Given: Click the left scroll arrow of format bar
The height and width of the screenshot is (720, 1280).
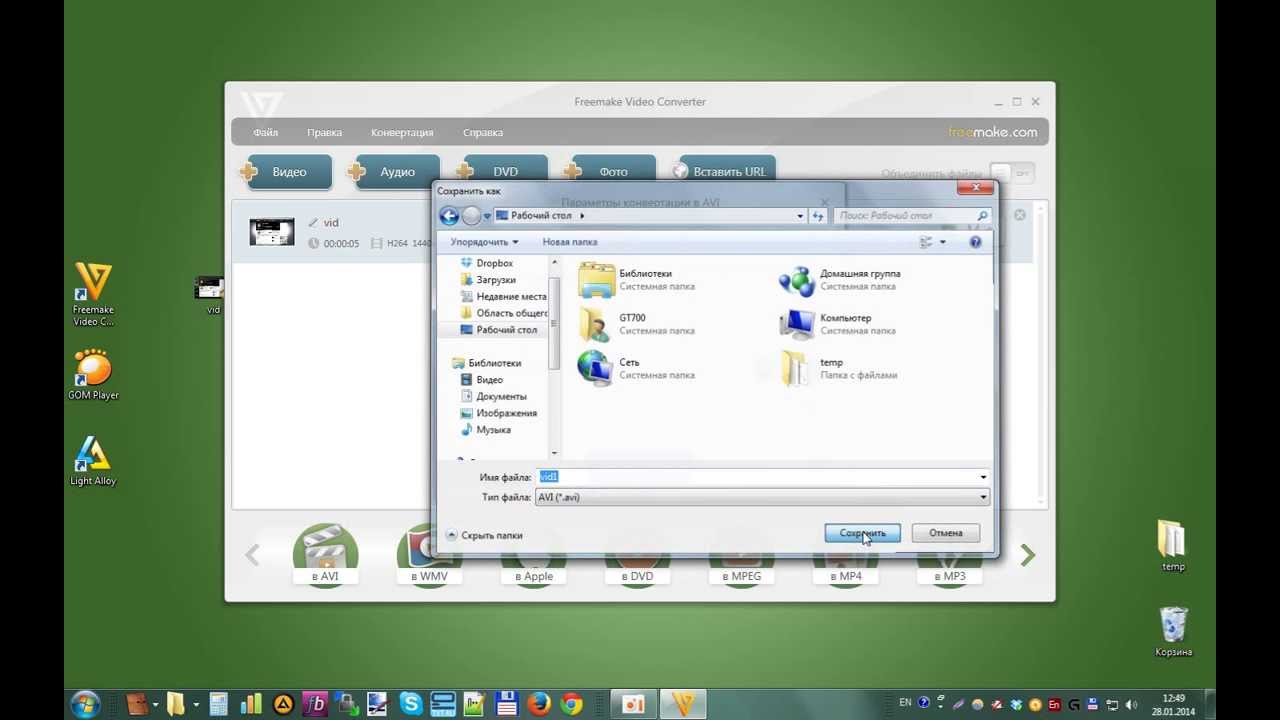Looking at the screenshot, I should point(252,555).
